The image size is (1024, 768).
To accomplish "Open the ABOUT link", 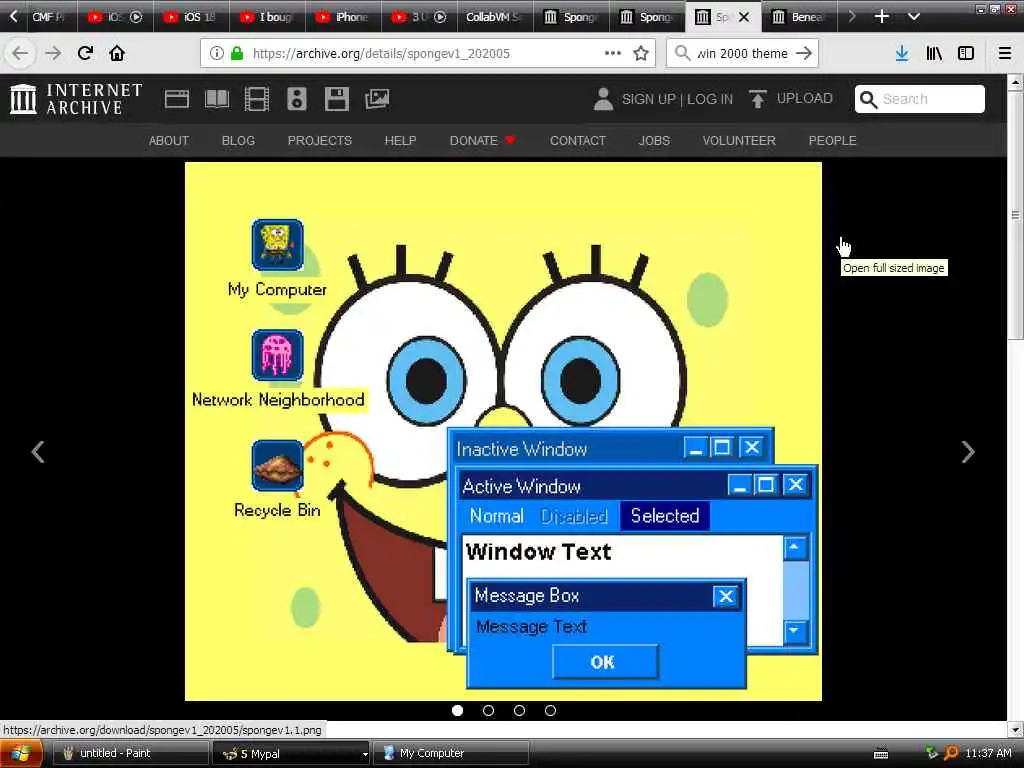I will point(168,140).
